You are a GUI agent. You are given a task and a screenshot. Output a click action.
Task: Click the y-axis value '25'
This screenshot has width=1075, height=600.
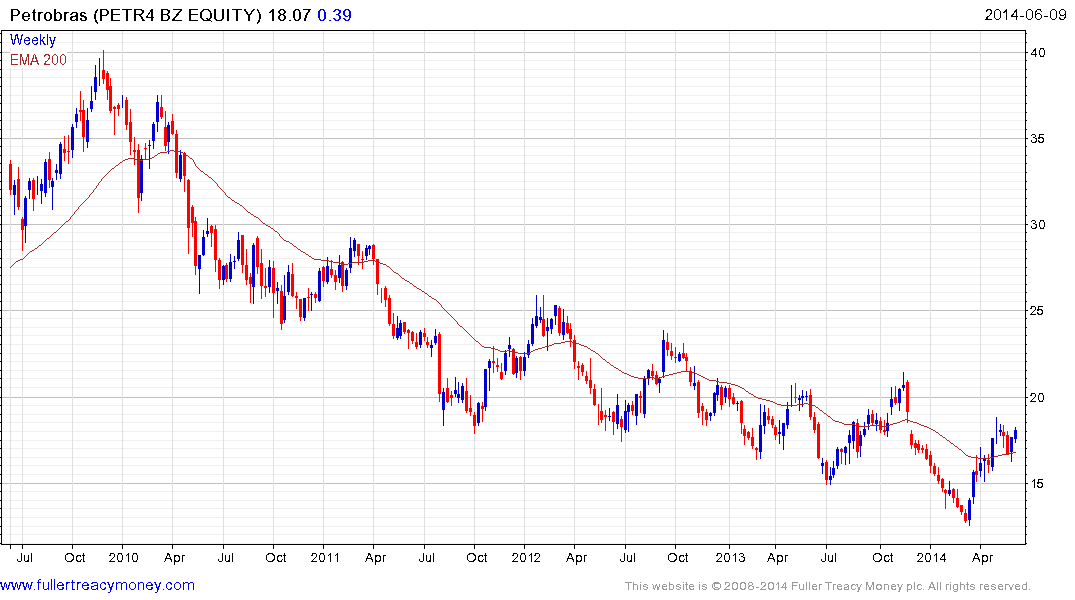pos(1038,311)
